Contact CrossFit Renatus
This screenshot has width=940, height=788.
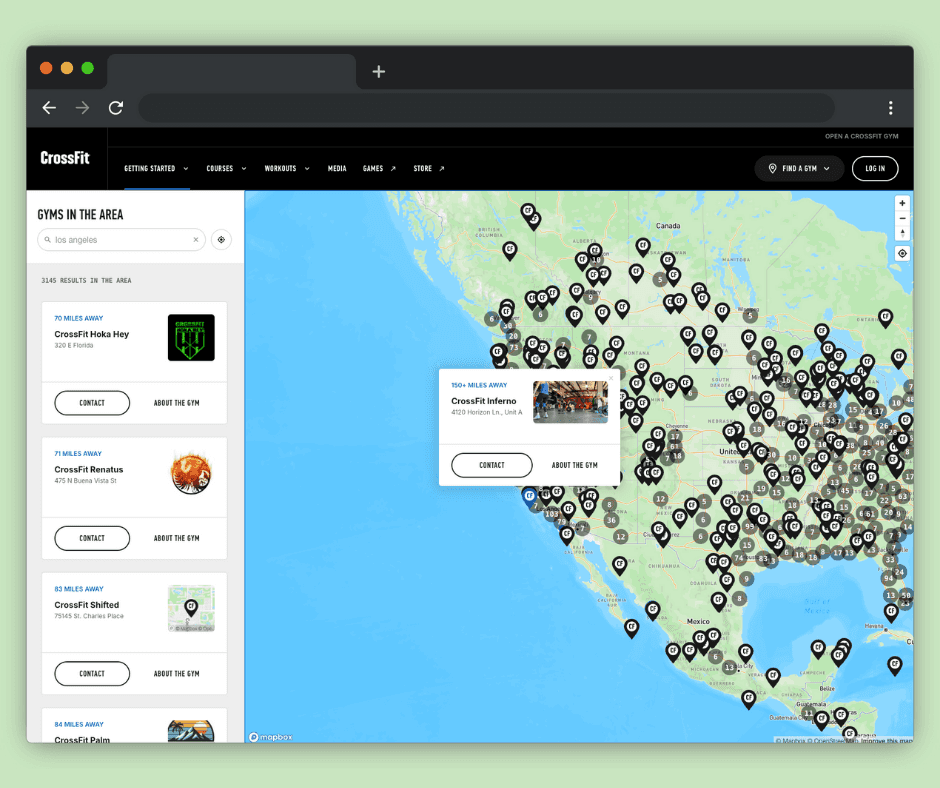click(92, 539)
